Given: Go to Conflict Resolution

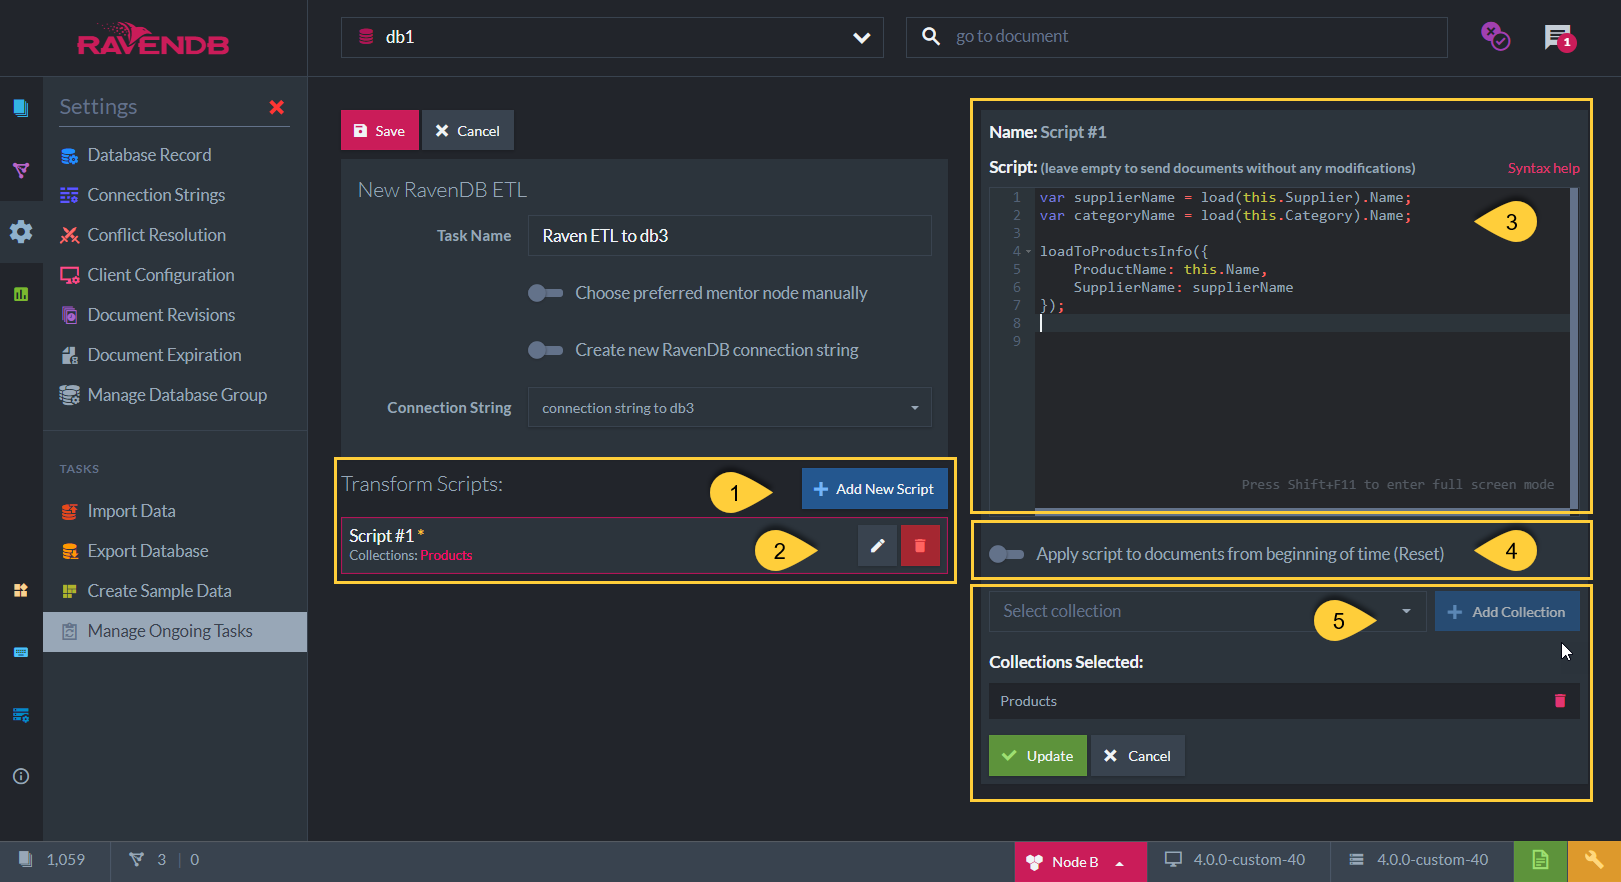Looking at the screenshot, I should tap(156, 235).
